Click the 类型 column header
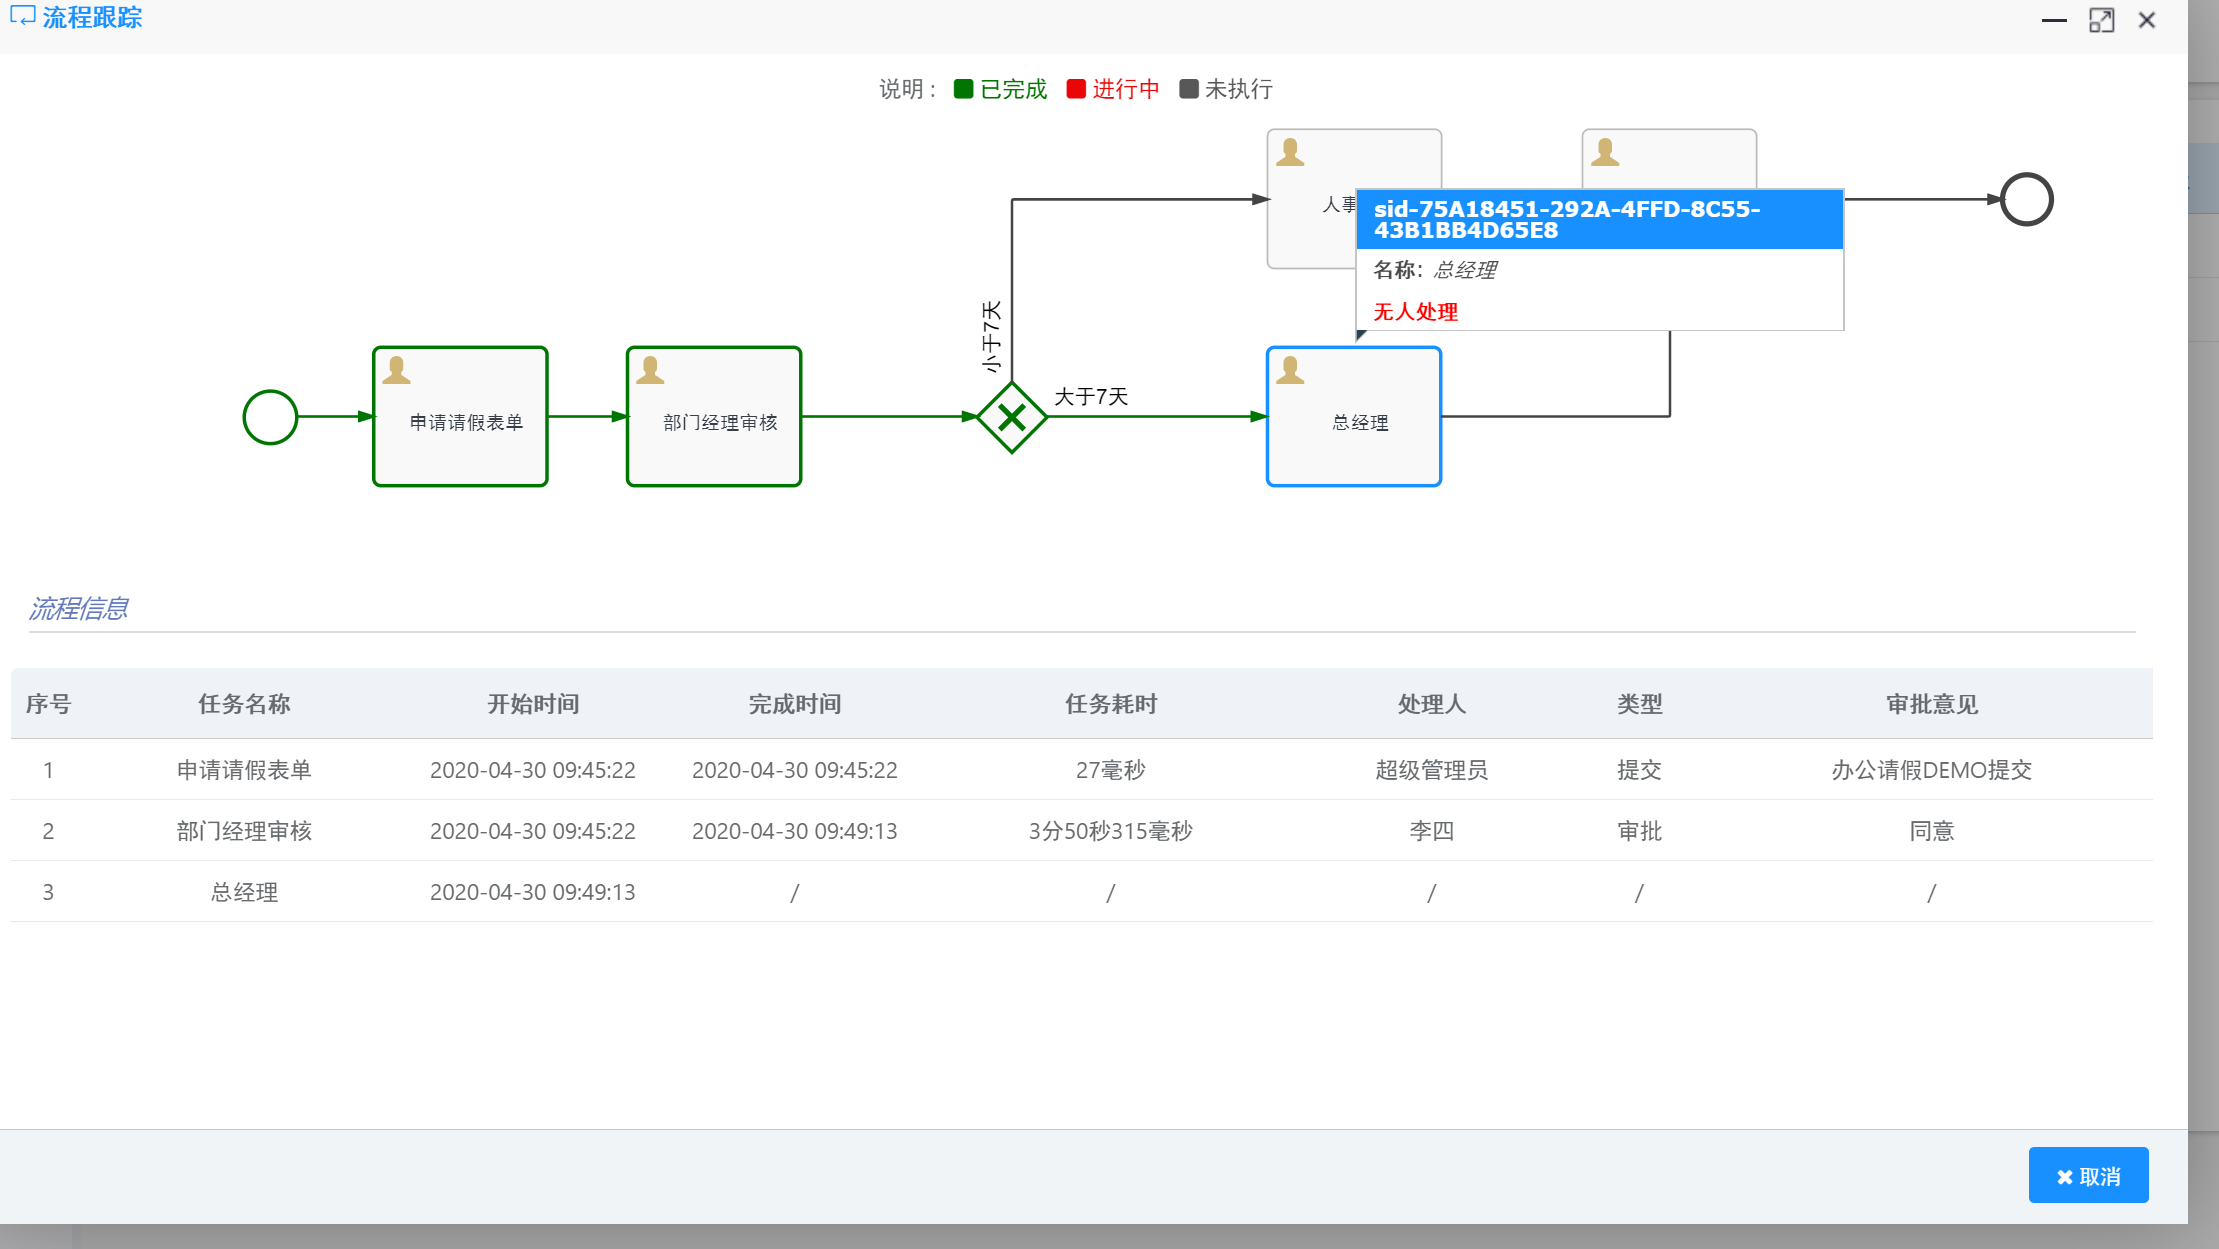 point(1640,704)
